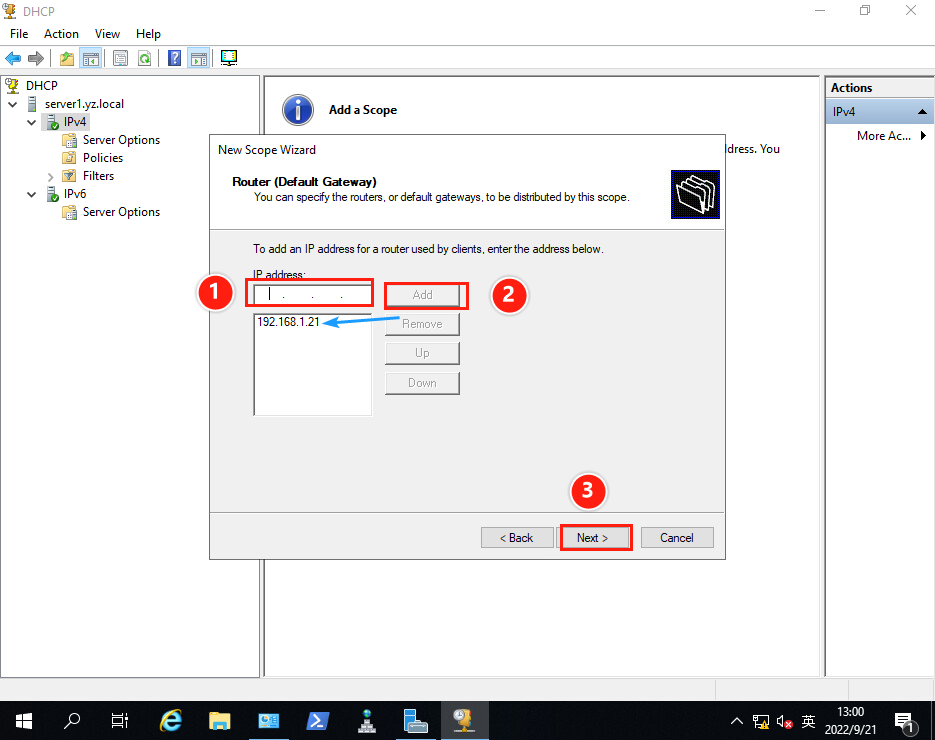The width and height of the screenshot is (935, 740).
Task: Open taskbar Search
Action: [x=72, y=721]
